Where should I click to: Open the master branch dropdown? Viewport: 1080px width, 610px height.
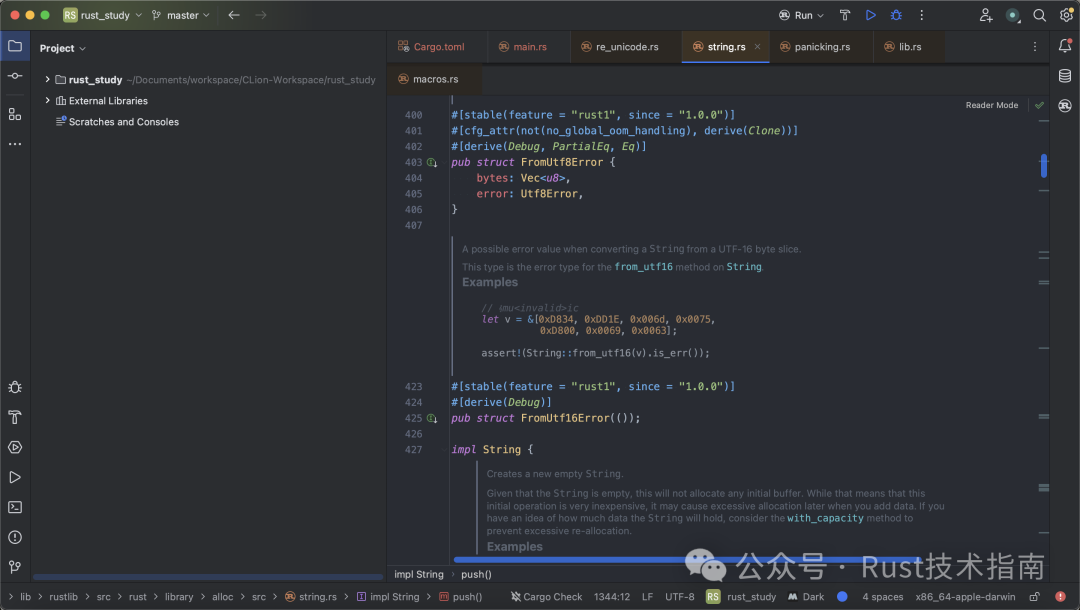[x=180, y=15]
